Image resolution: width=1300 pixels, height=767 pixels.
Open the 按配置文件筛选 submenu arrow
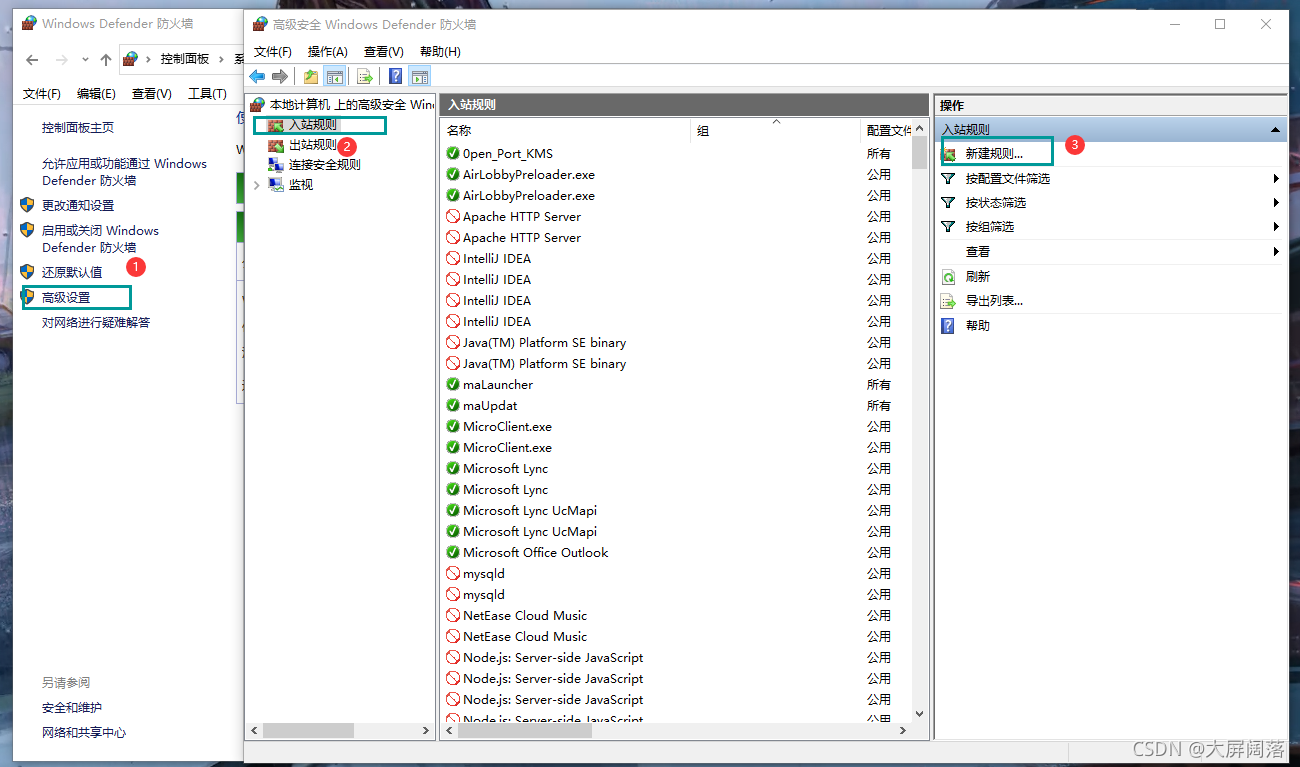[x=1277, y=178]
